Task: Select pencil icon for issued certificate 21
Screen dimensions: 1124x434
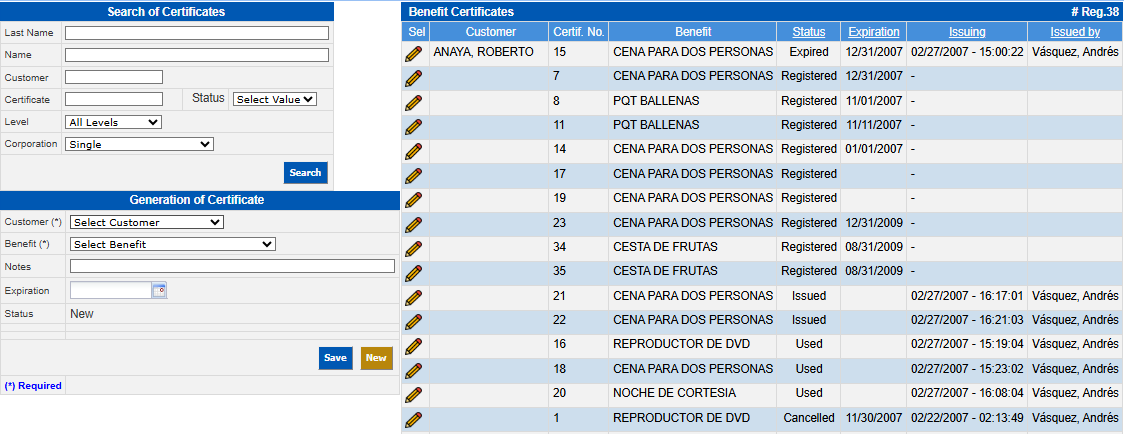Action: pos(413,297)
